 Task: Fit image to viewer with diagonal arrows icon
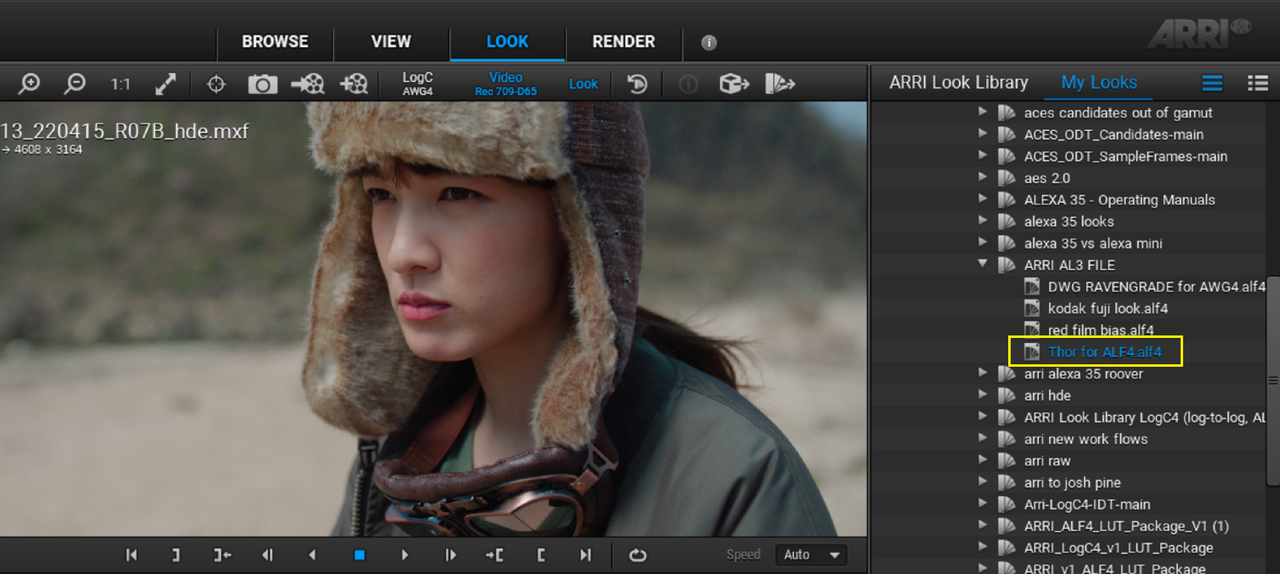(166, 84)
